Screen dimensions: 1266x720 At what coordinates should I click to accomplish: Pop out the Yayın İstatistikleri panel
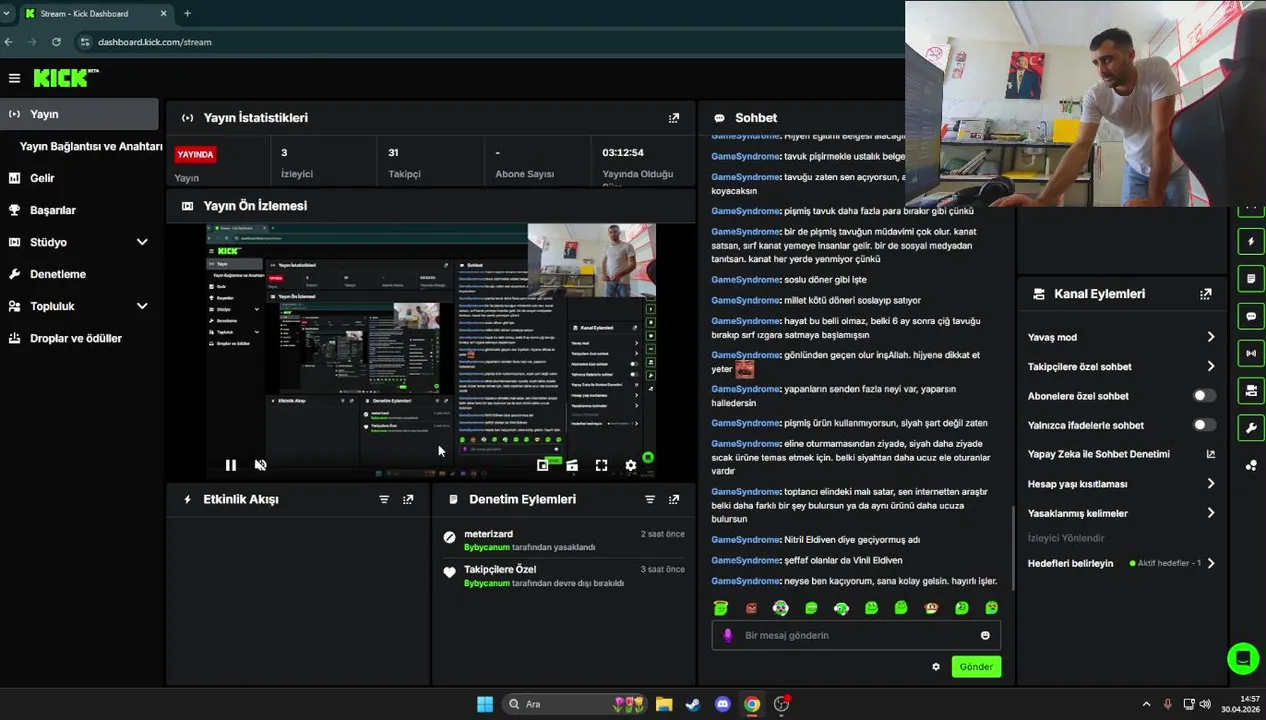[x=674, y=118]
